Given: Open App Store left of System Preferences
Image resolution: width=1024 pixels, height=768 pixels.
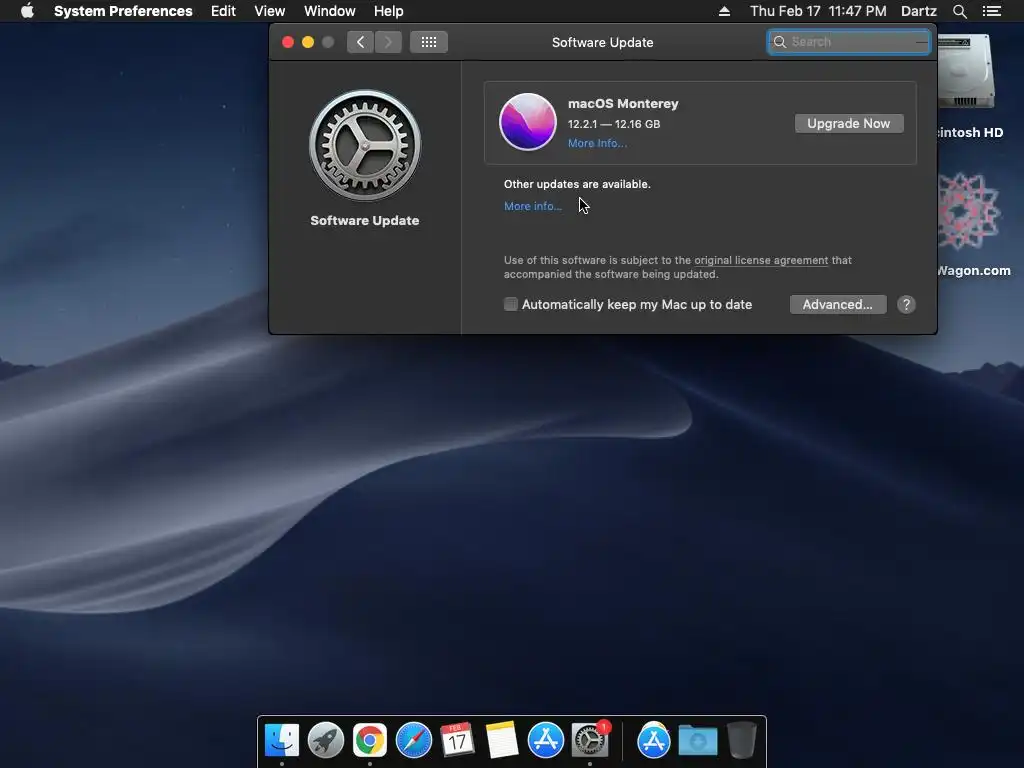Looking at the screenshot, I should click(545, 740).
